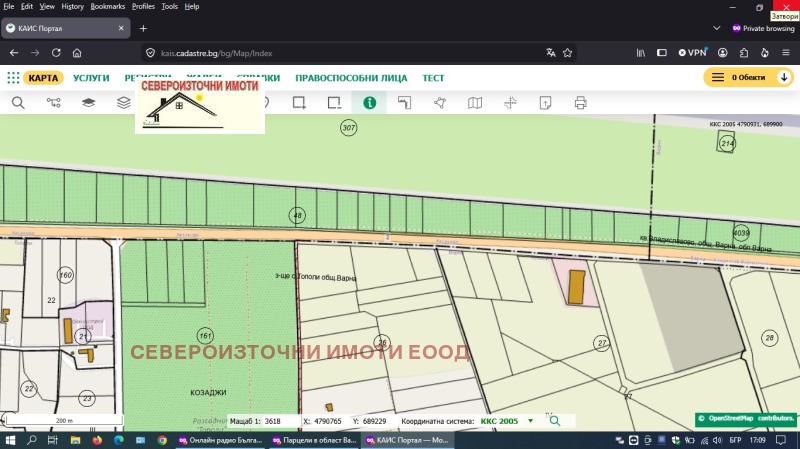The image size is (800, 449).
Task: Select the crosshair coordinate tool
Action: [x=510, y=103]
